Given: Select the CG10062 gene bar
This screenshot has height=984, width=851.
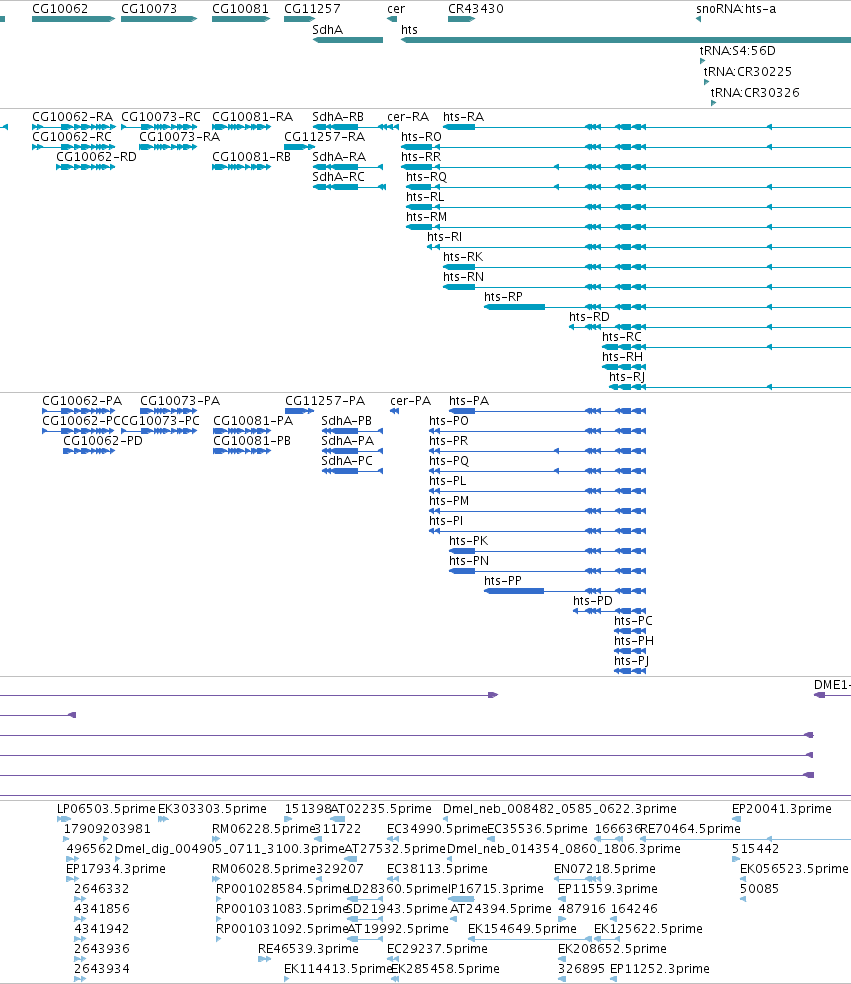Looking at the screenshot, I should tap(73, 19).
